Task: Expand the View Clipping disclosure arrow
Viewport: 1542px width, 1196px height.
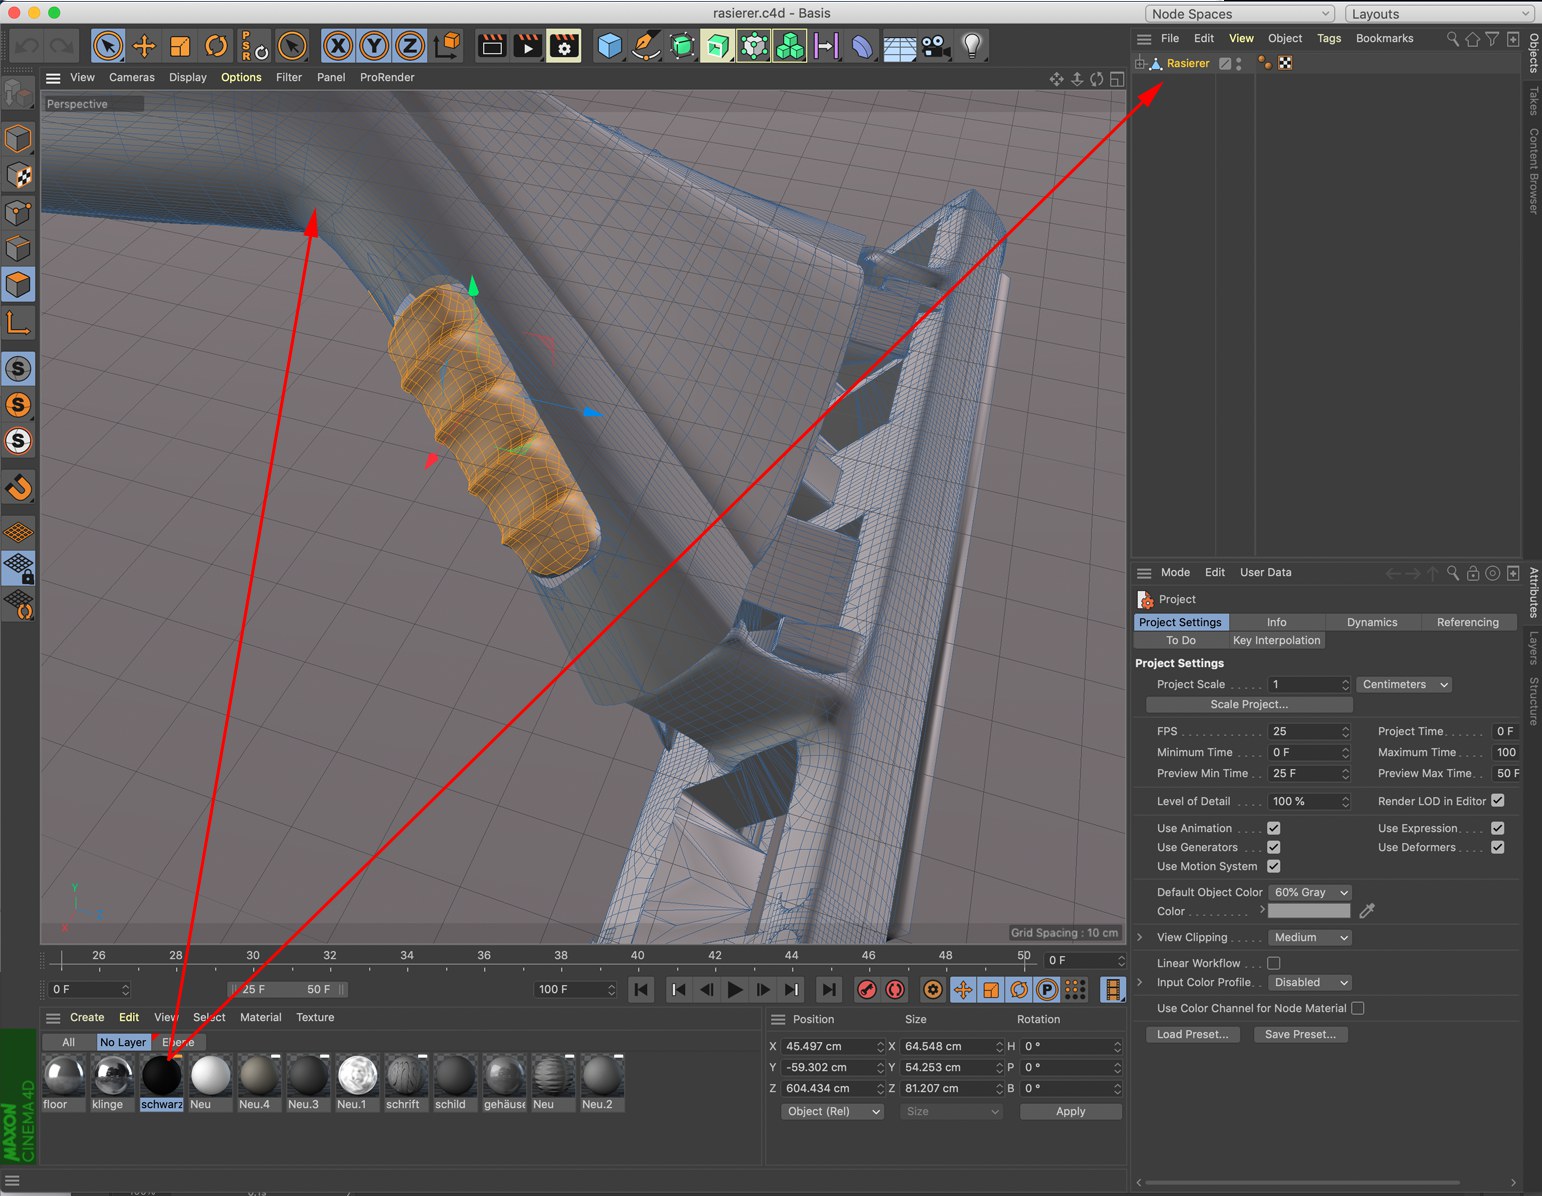Action: 1140,937
